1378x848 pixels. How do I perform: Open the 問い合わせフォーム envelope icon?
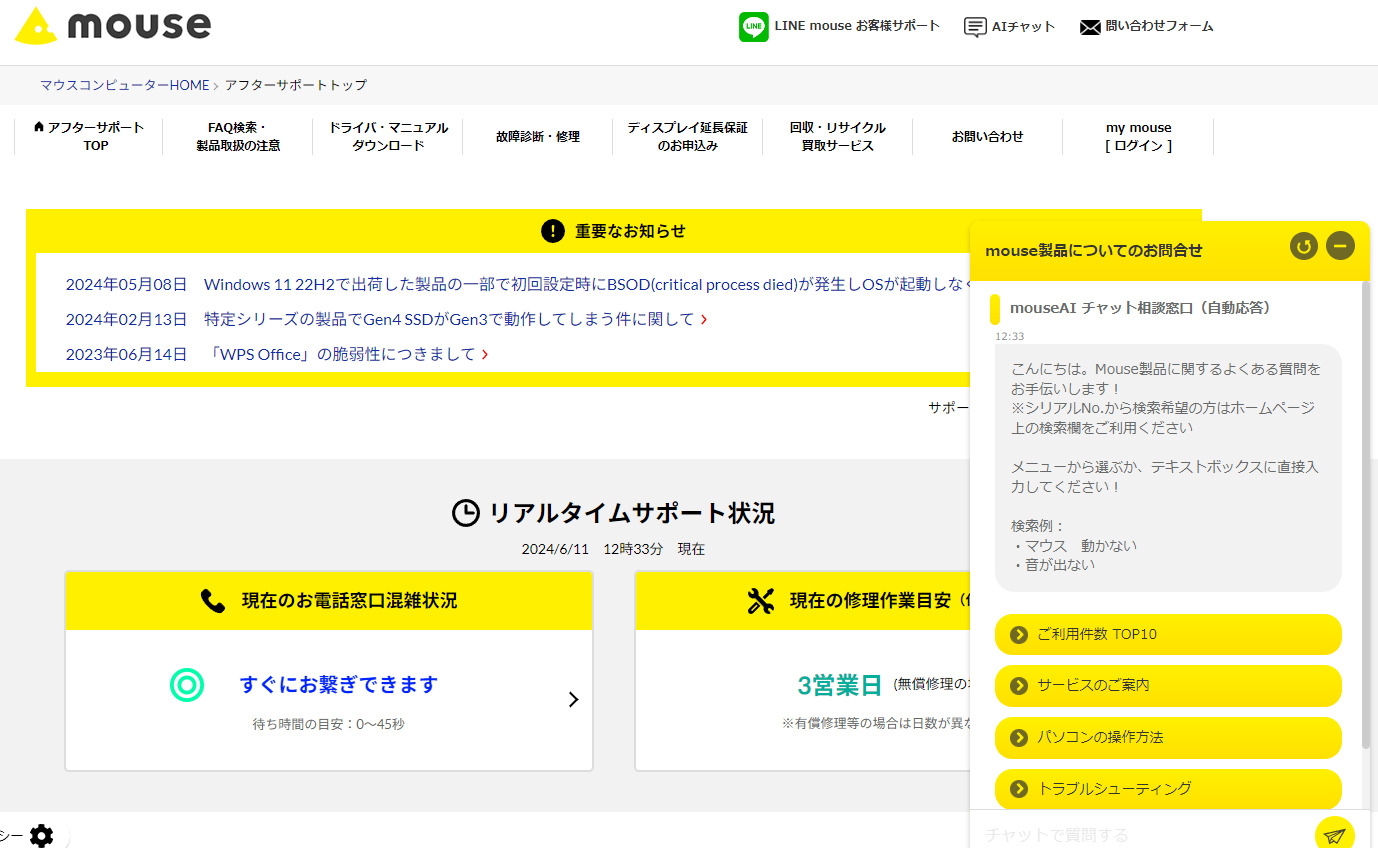coord(1089,27)
